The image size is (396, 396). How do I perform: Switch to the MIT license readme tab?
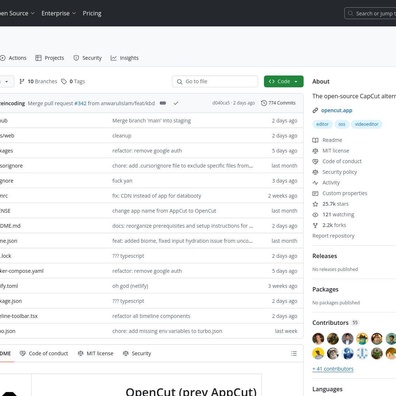[95, 353]
